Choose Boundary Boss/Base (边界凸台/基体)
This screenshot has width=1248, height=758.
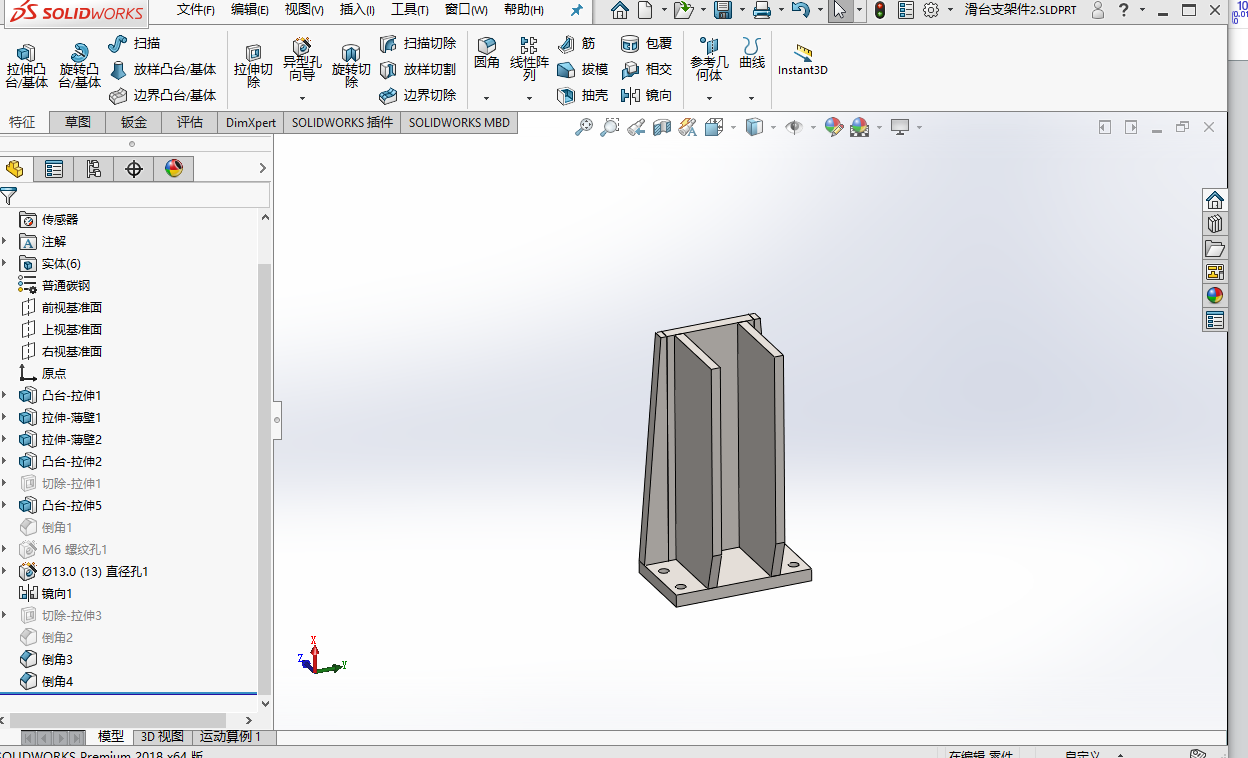(x=162, y=96)
